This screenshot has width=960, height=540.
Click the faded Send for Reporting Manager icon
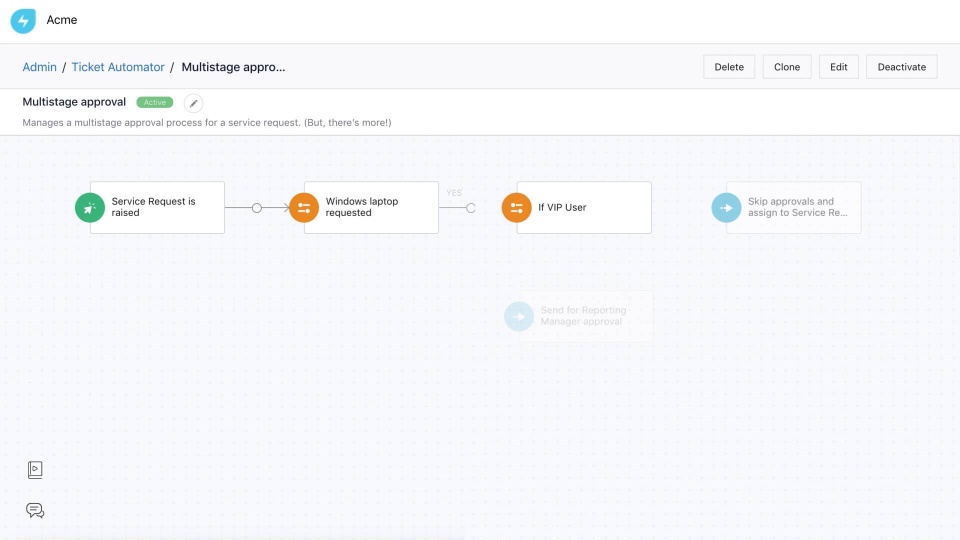[519, 317]
